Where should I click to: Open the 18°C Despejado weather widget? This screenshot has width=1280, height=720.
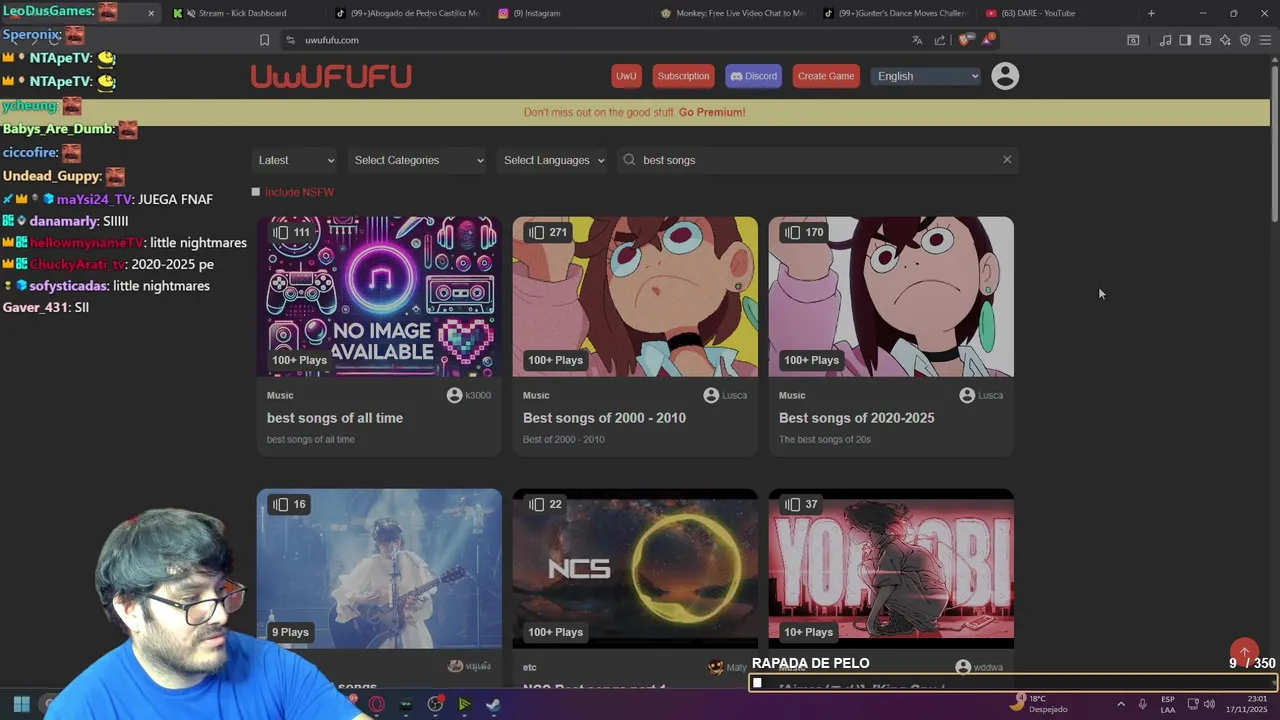pos(1040,704)
